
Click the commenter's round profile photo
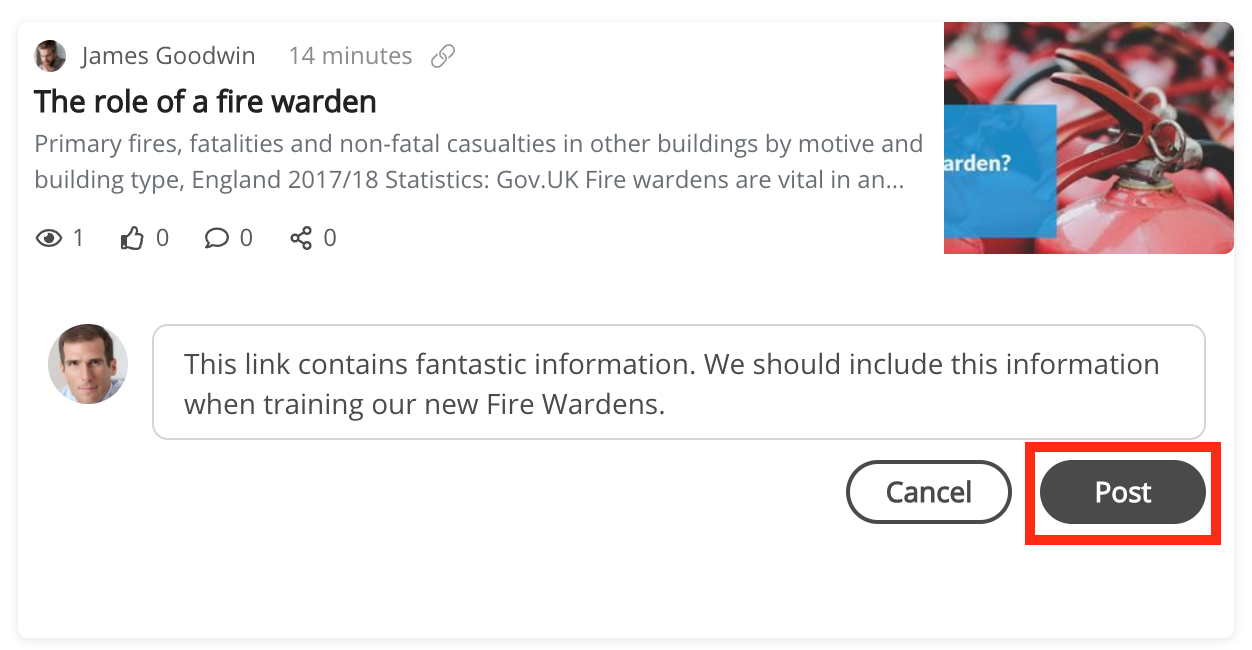[x=88, y=364]
